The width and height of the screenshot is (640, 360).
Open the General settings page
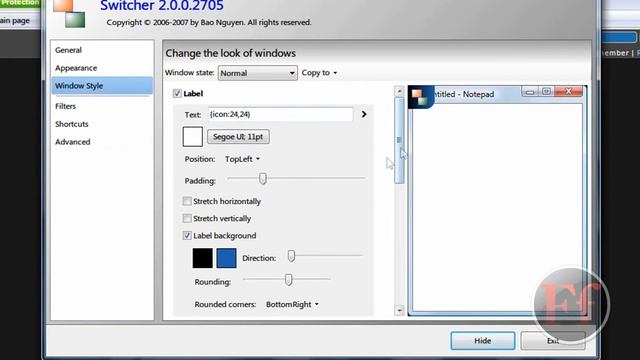click(68, 50)
